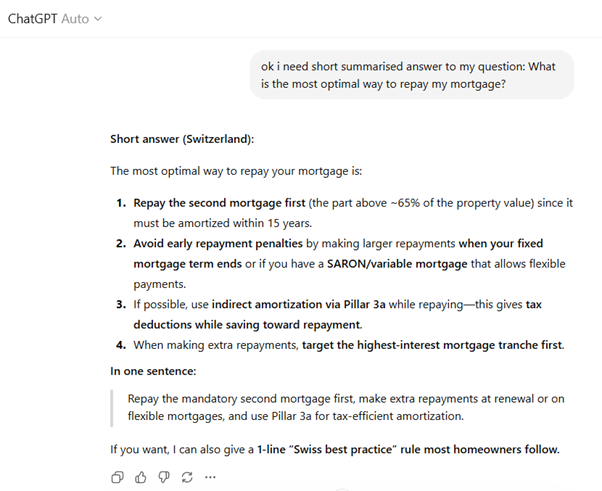Click the user's mortgage question bubble
Screen dimensions: 602x491
[x=411, y=75]
